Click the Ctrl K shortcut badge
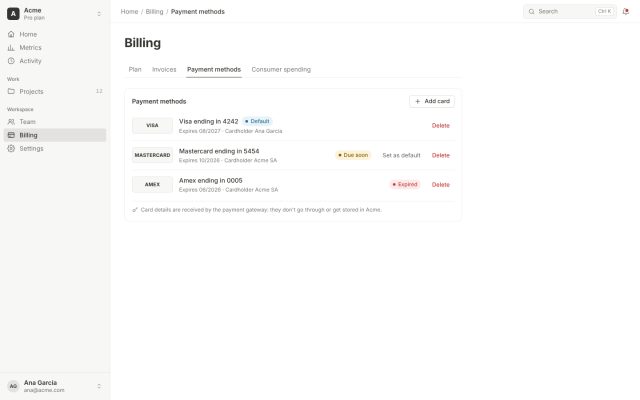The width and height of the screenshot is (640, 400). (604, 11)
